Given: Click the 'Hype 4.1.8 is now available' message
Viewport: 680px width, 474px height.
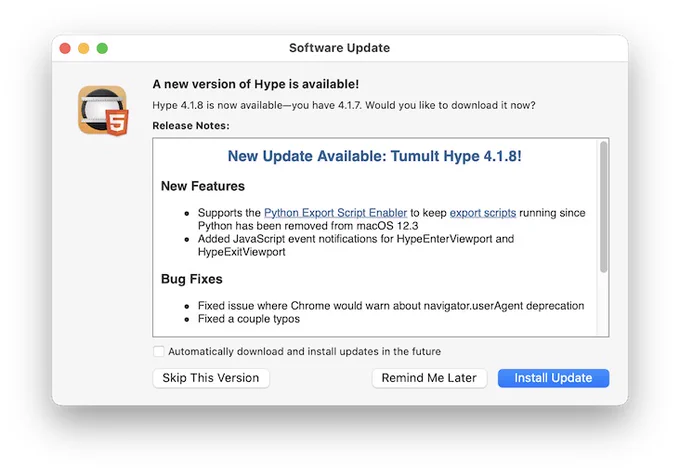Looking at the screenshot, I should coord(343,105).
